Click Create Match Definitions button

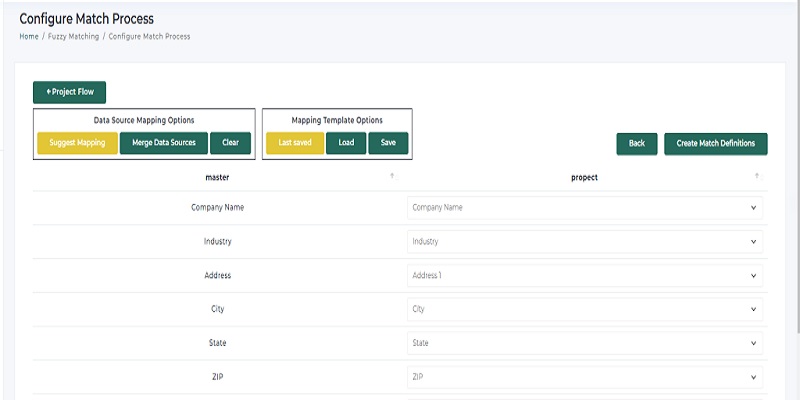(715, 144)
